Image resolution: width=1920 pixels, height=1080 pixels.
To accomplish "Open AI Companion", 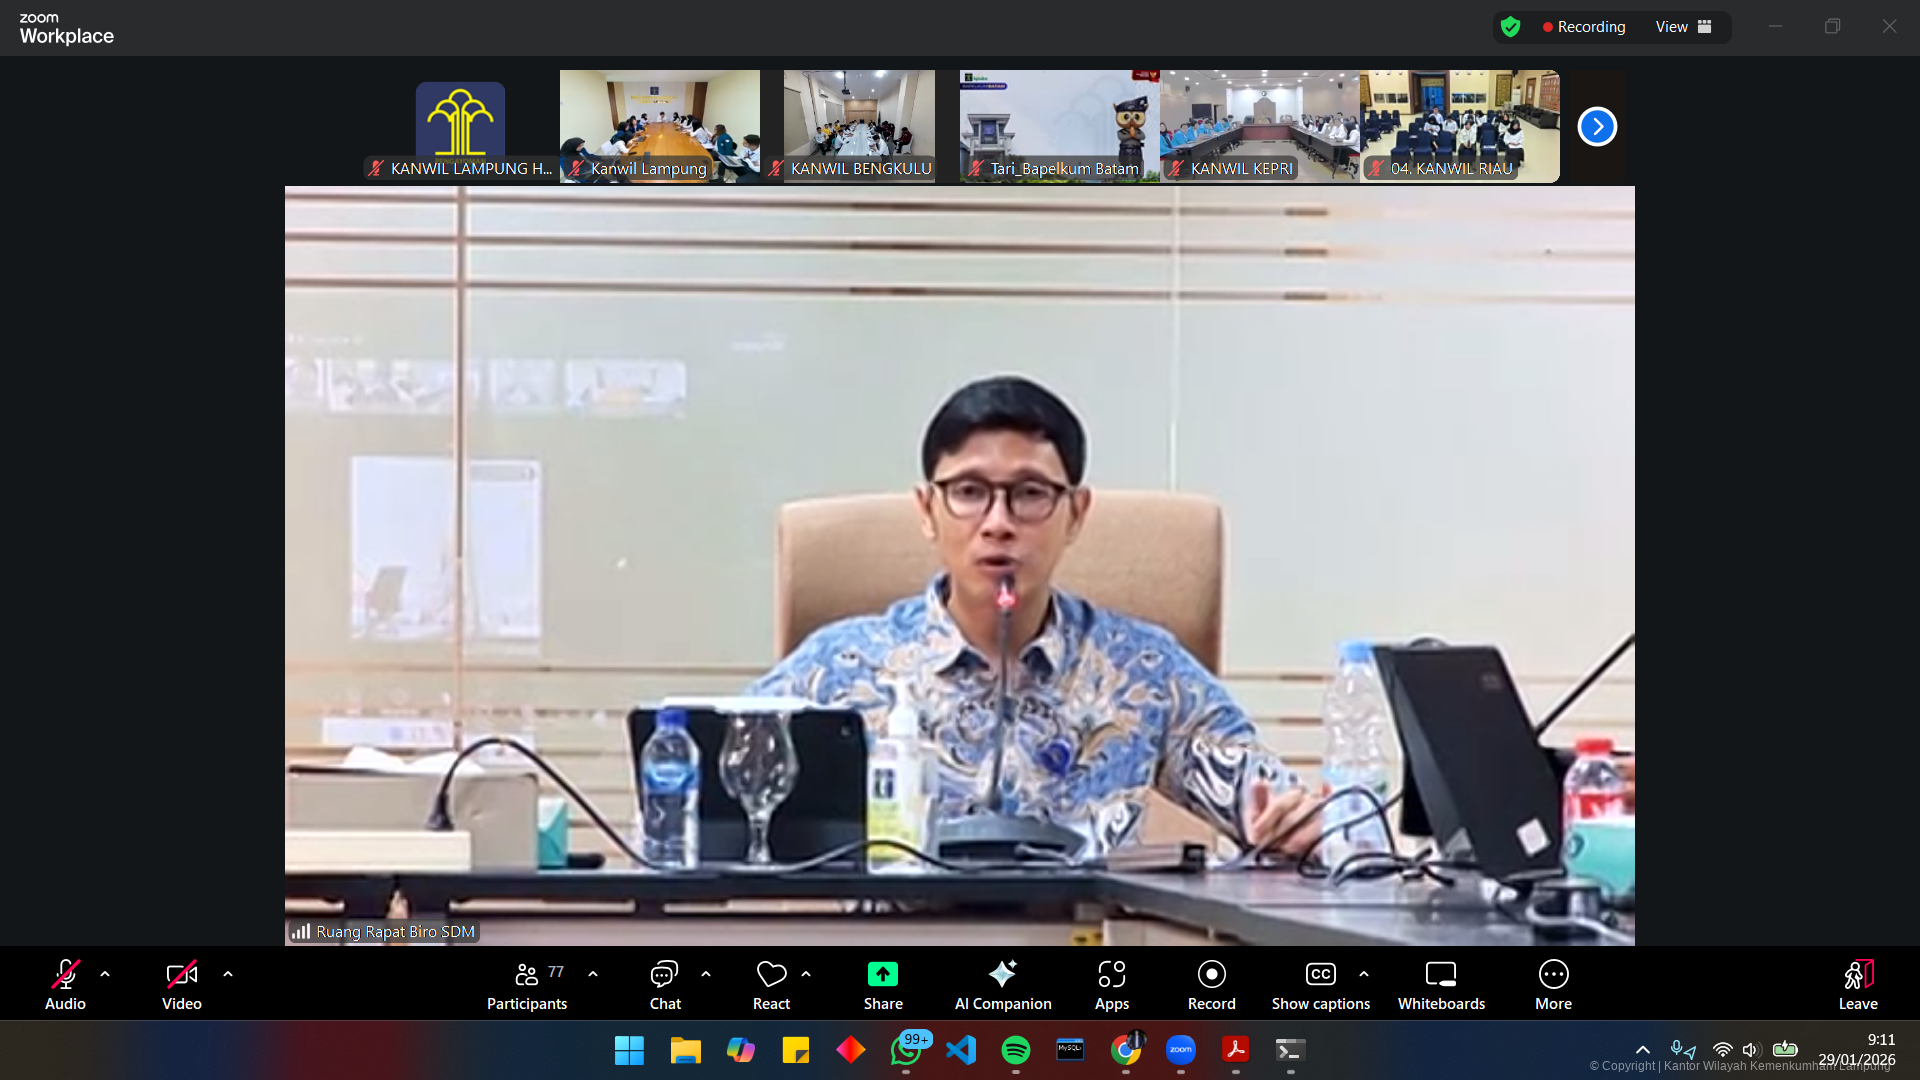I will [x=1002, y=985].
